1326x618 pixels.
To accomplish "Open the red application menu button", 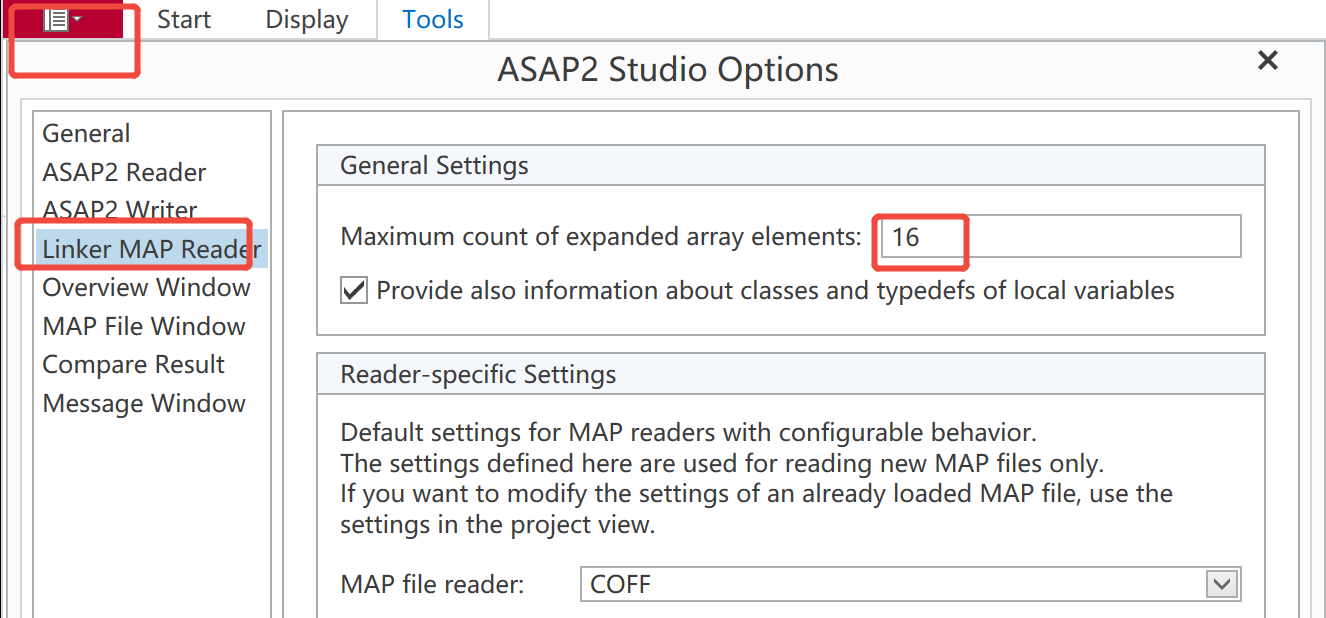I will tap(63, 20).
